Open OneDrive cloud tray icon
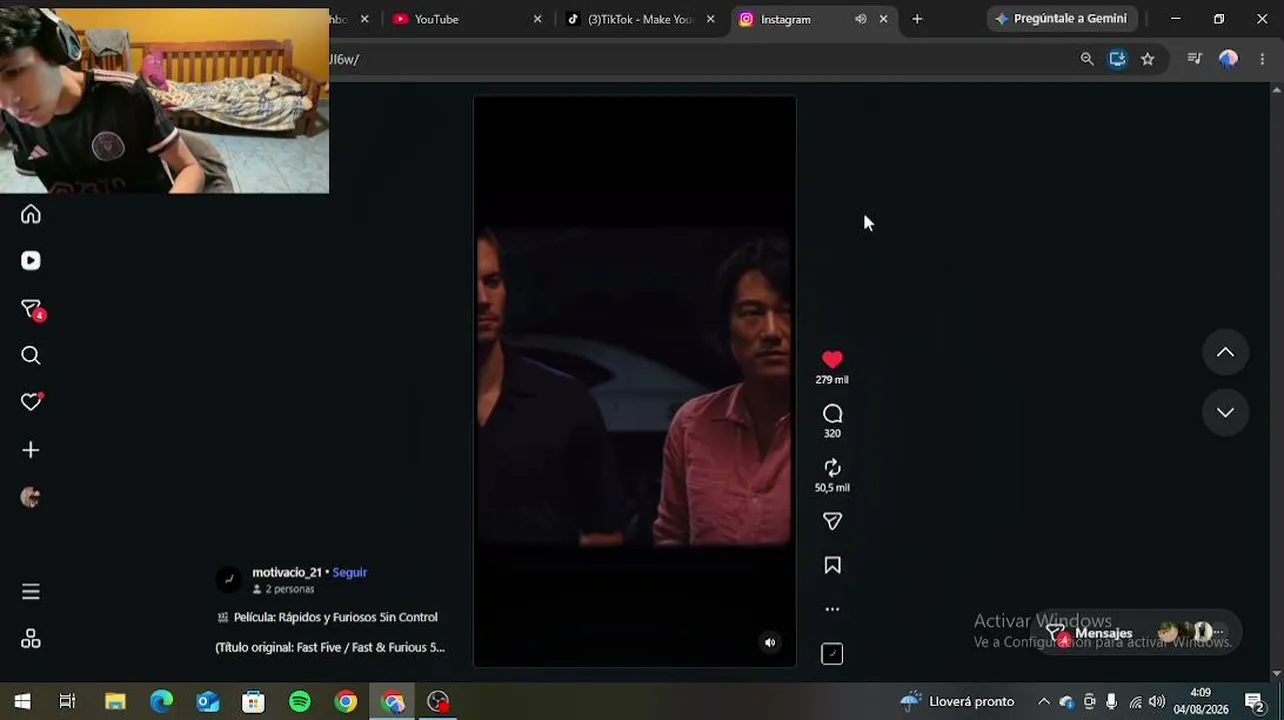The width and height of the screenshot is (1284, 720). 1067,702
